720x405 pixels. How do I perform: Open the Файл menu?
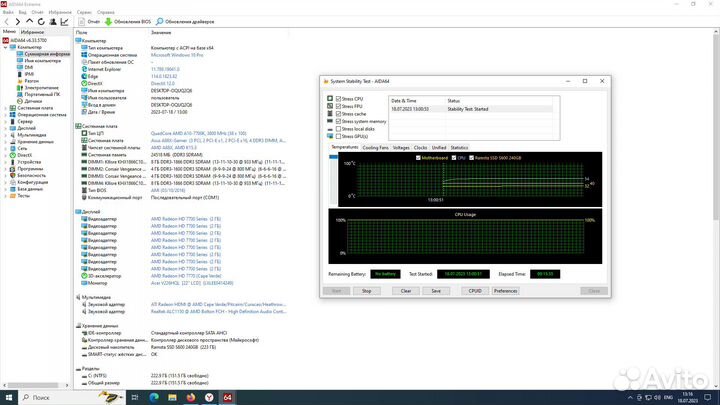(x=8, y=12)
